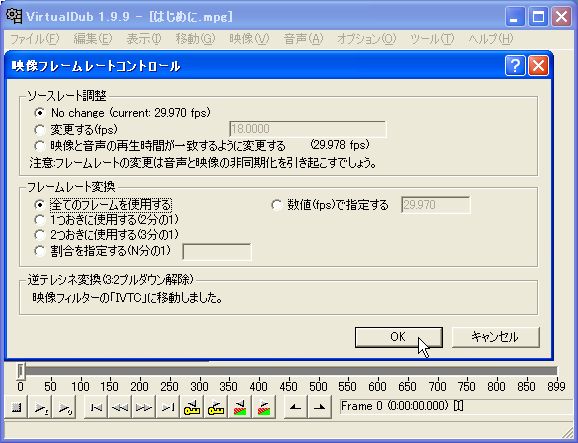Screen dimensions: 578x443
Task: Jump to the first frame icon
Action: click(96, 407)
